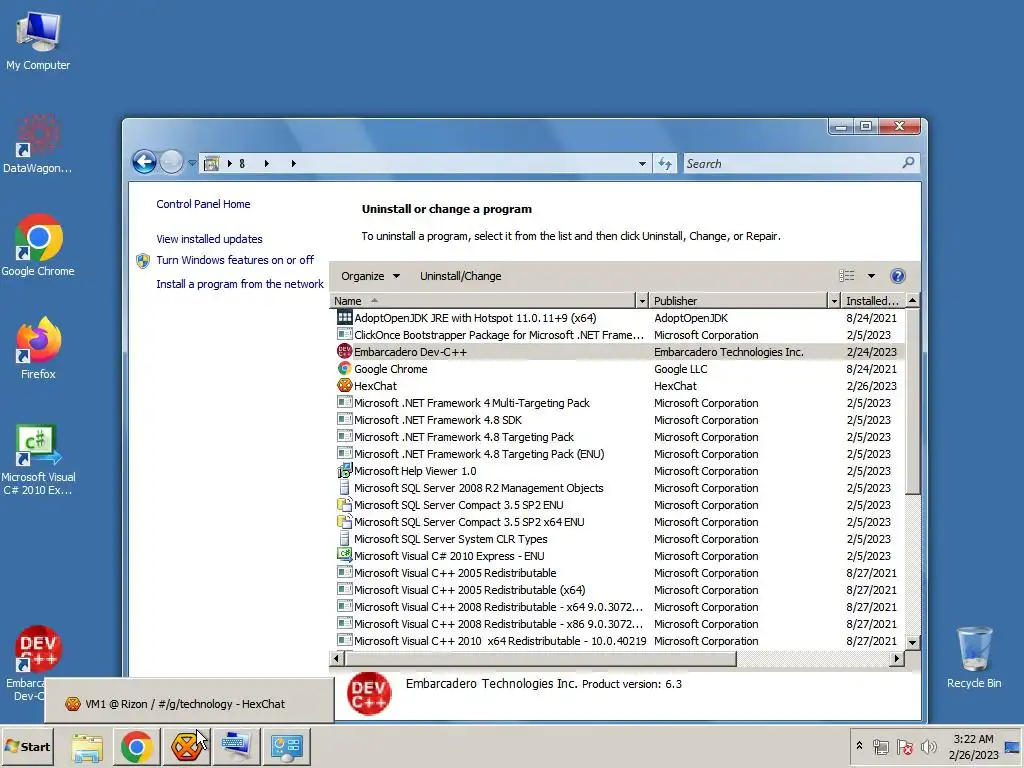
Task: Click the vertical scrollbar down arrow
Action: [912, 643]
